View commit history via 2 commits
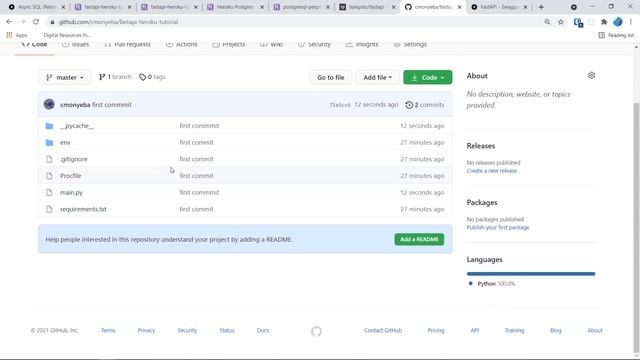This screenshot has height=360, width=640. 424,105
